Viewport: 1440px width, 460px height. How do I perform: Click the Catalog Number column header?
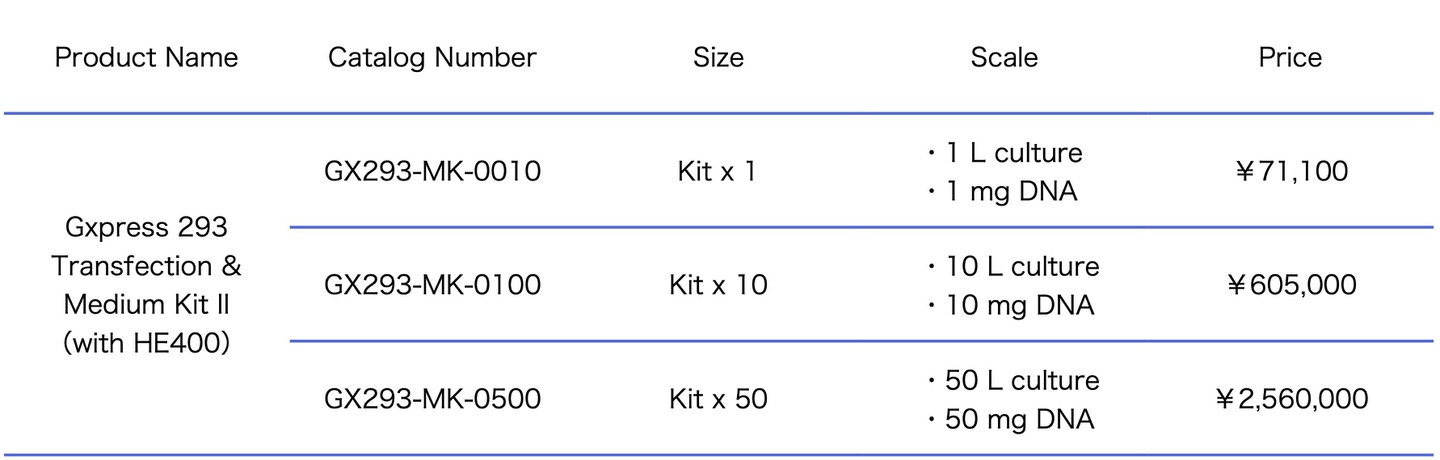point(432,58)
